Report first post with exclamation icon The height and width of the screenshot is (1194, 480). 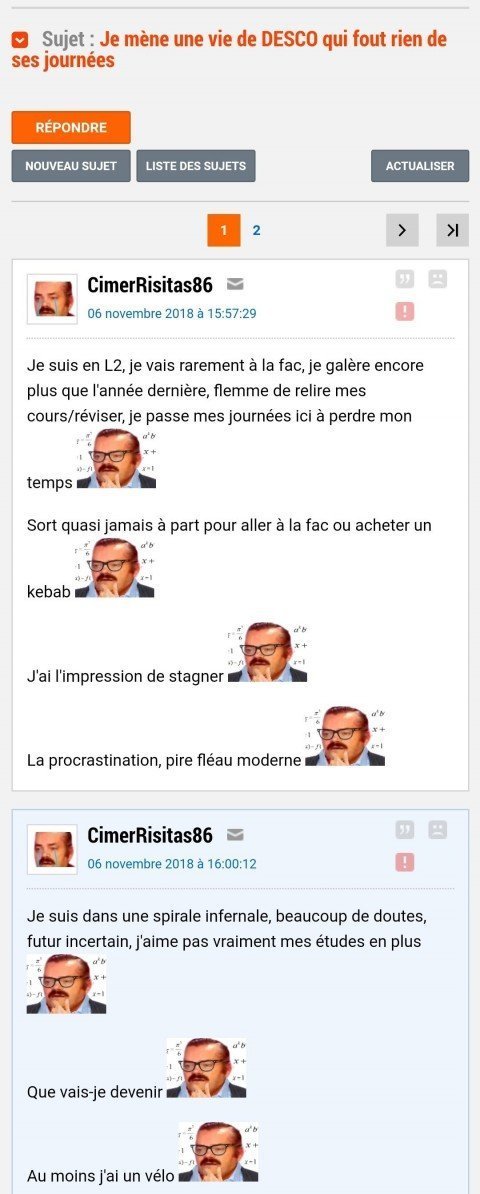pos(405,311)
